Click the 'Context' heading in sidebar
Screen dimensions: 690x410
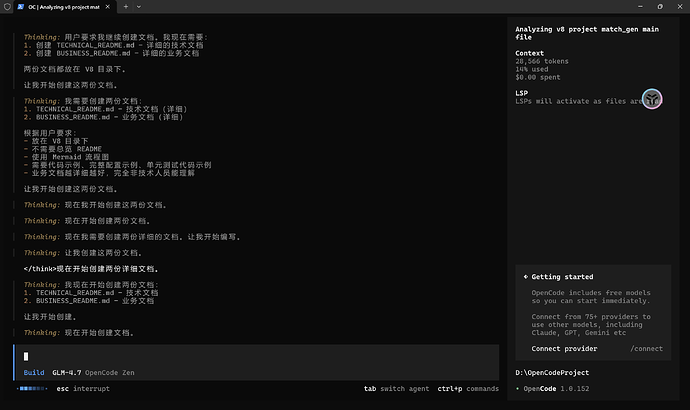(529, 53)
